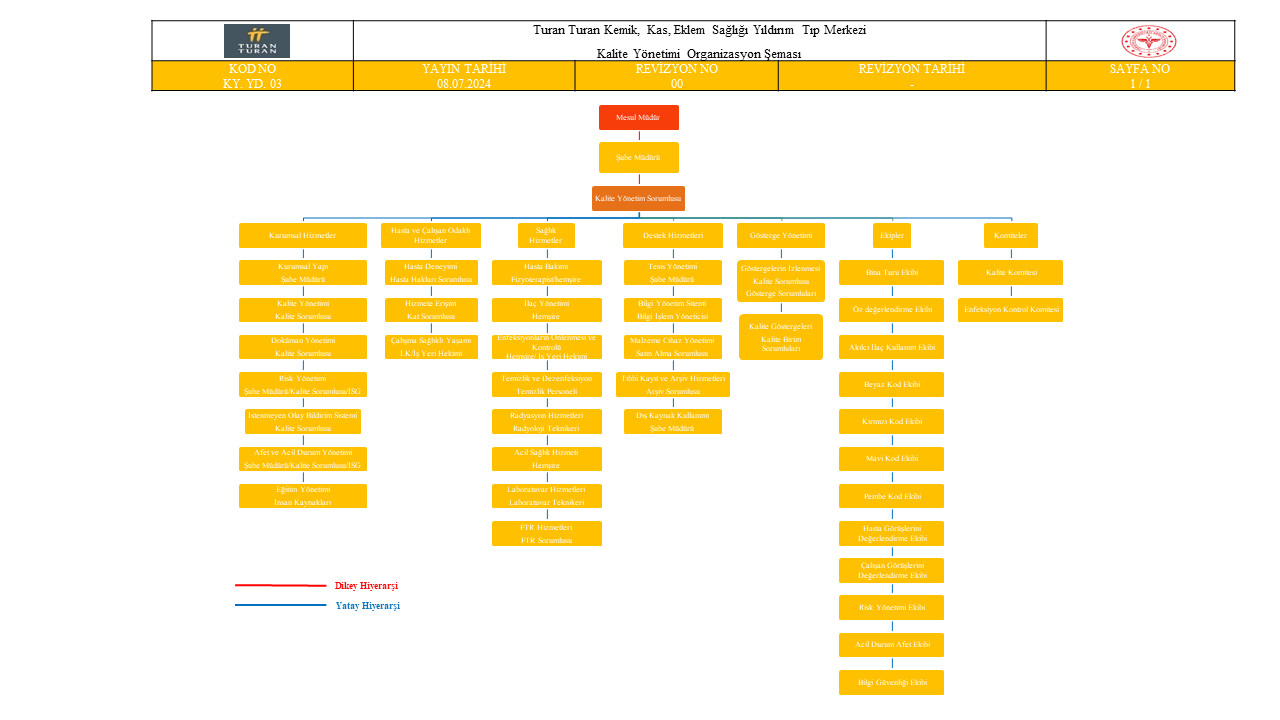1280x720 pixels.
Task: Click the Turan Turan logo
Action: coord(256,41)
